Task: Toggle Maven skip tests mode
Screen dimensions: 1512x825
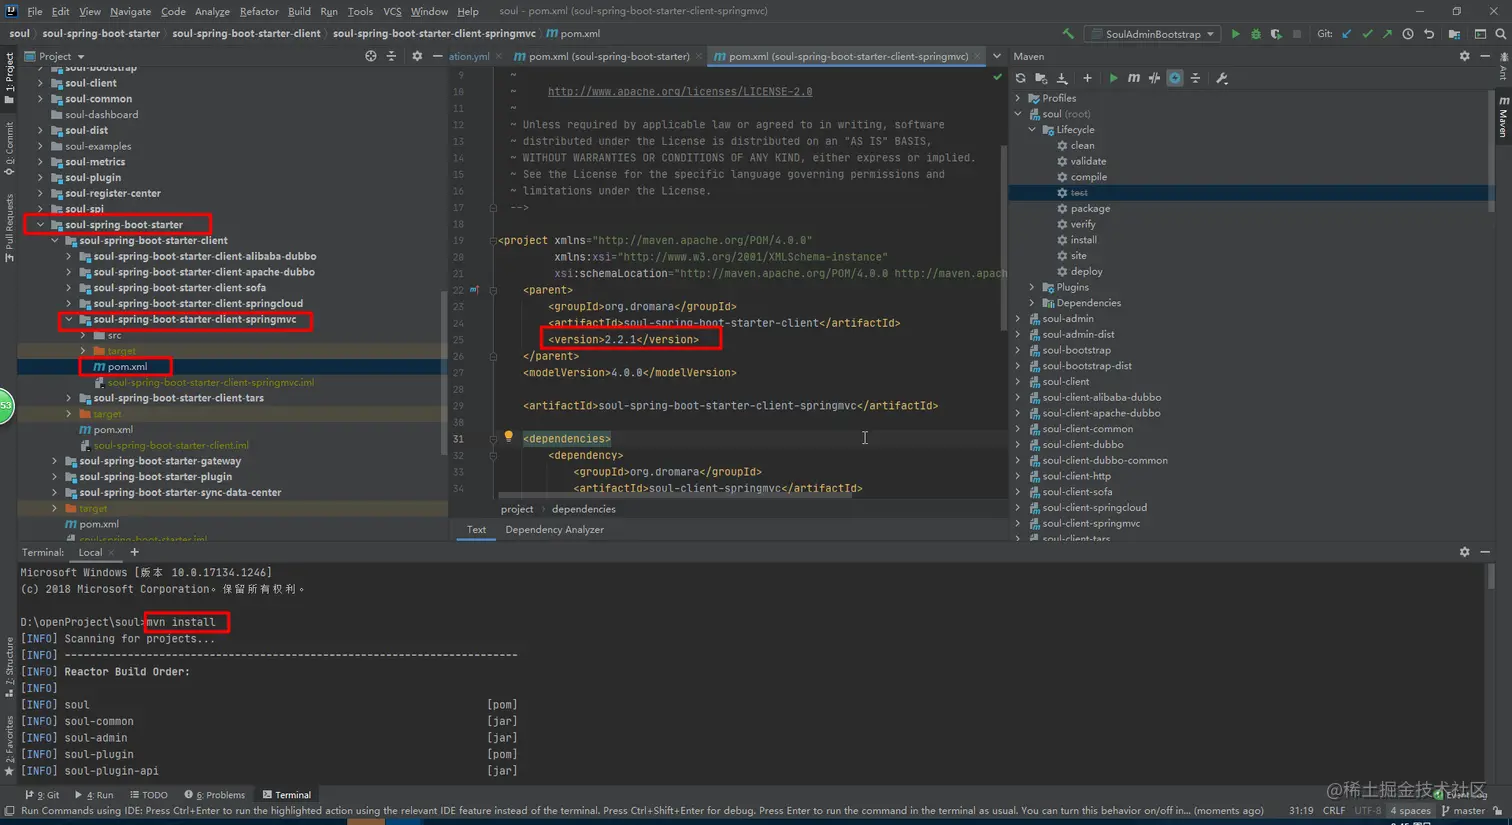Action: [x=1175, y=78]
